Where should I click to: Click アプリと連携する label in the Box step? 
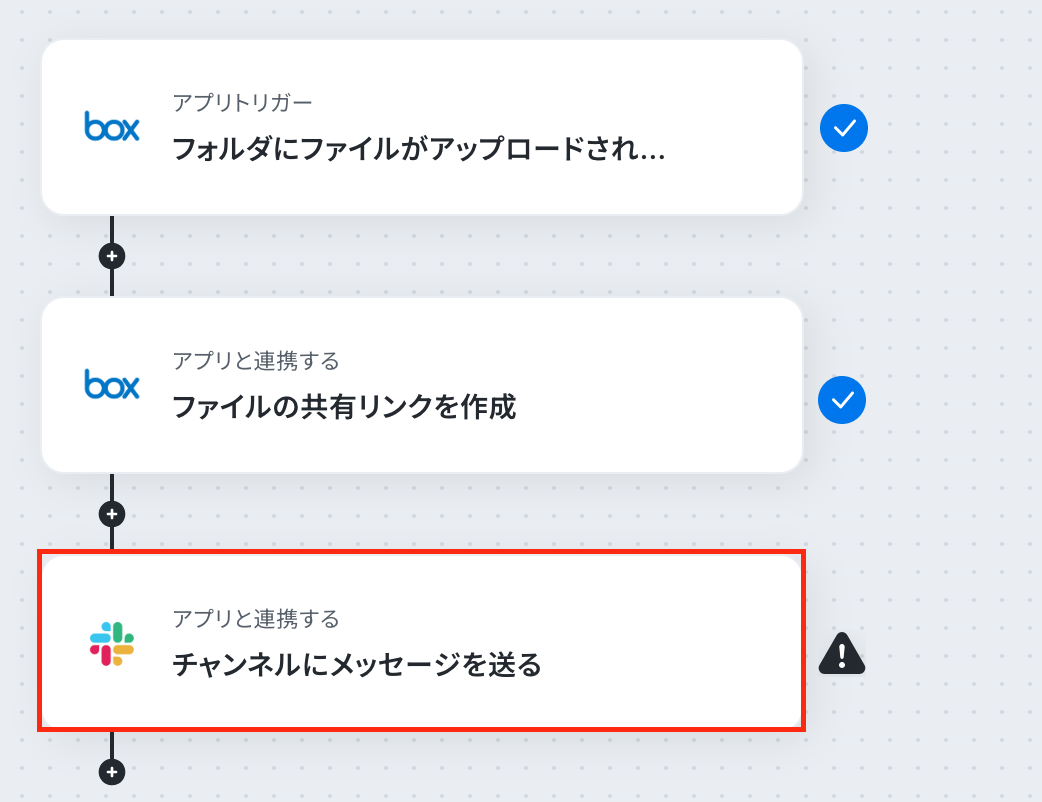[256, 361]
